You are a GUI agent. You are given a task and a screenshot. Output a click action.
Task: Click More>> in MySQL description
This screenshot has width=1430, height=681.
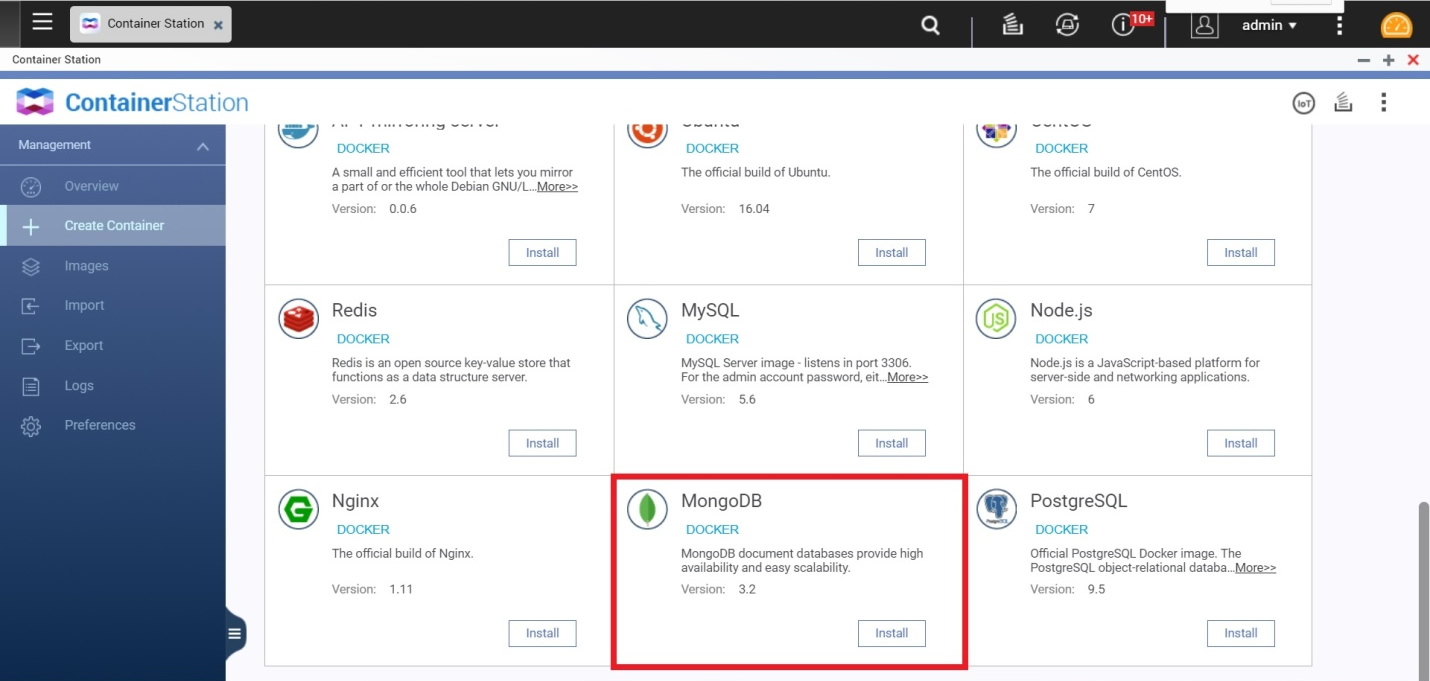(x=907, y=377)
